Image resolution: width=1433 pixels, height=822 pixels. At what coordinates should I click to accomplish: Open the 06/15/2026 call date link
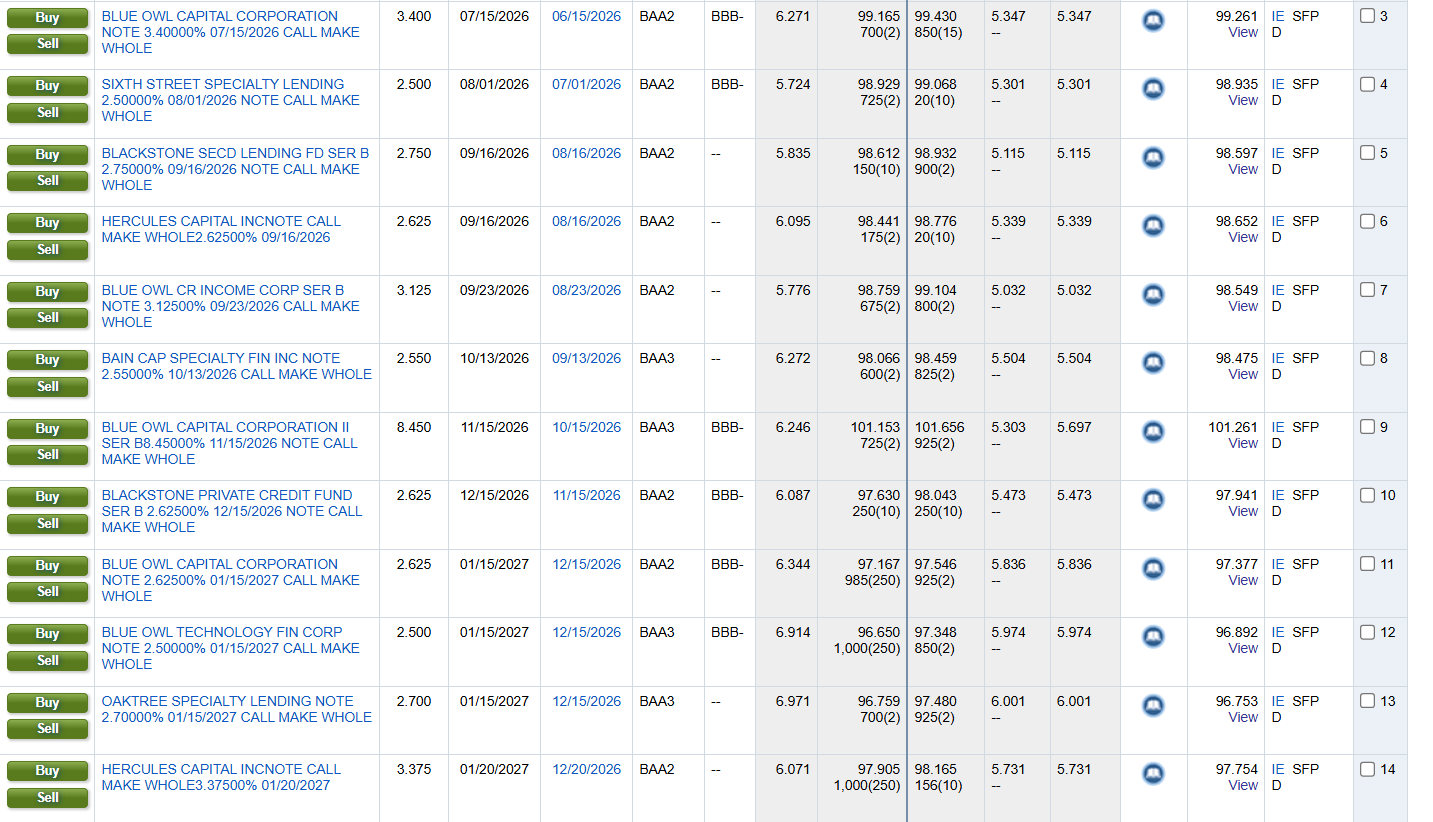[586, 16]
